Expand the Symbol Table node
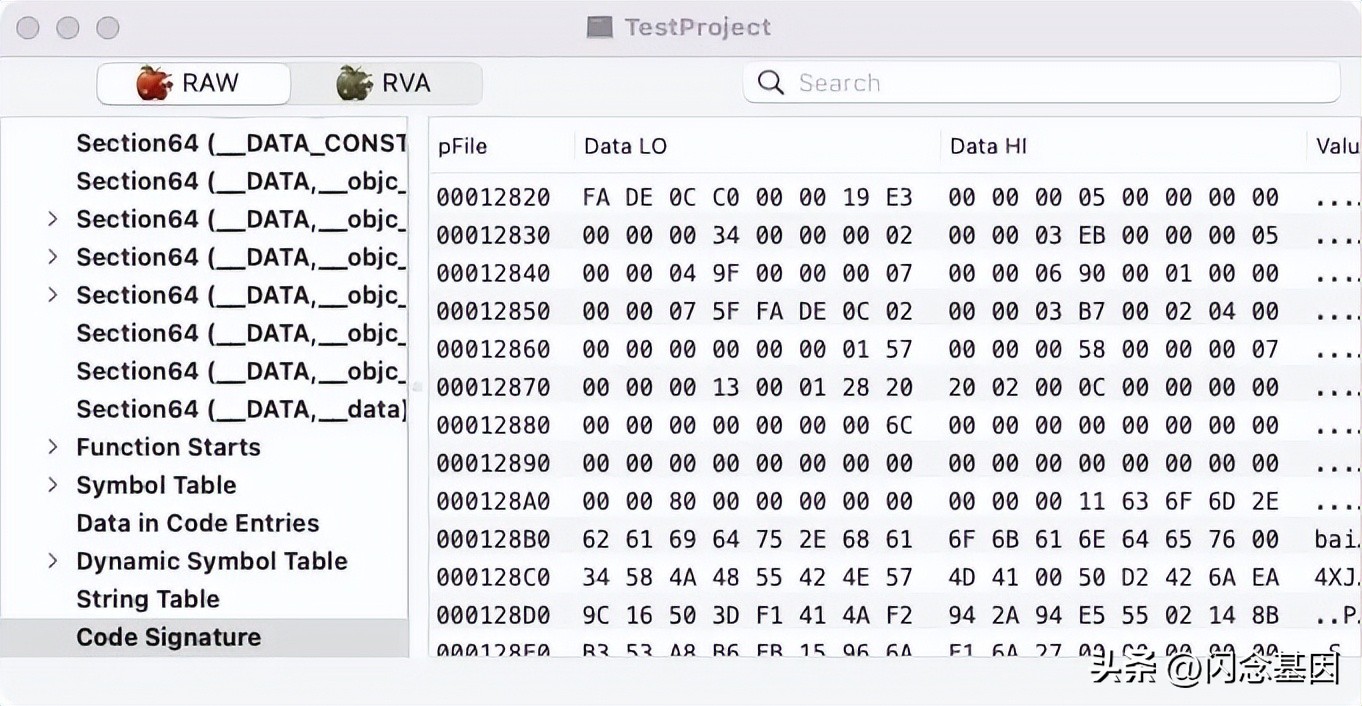The height and width of the screenshot is (706, 1362). [x=53, y=485]
